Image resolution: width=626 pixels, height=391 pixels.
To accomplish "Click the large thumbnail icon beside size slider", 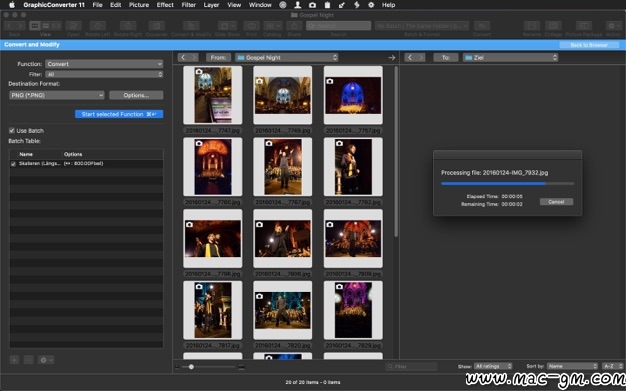I will tap(241, 367).
